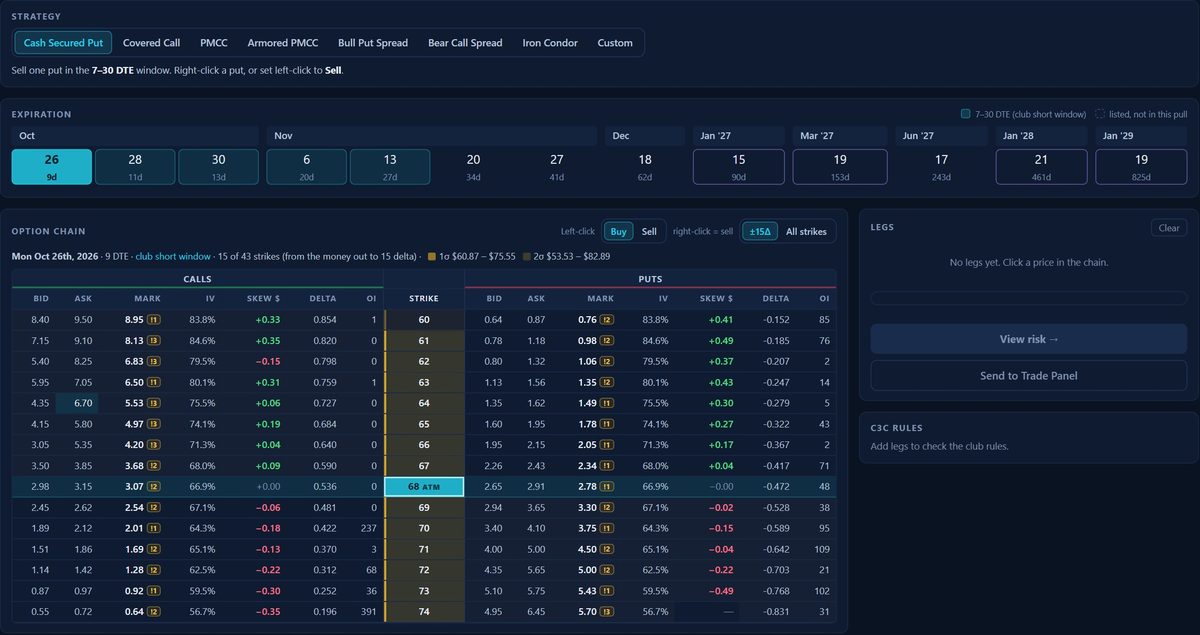This screenshot has width=1200, height=635.
Task: Pick the Iron Condor strategy tab
Action: point(550,43)
